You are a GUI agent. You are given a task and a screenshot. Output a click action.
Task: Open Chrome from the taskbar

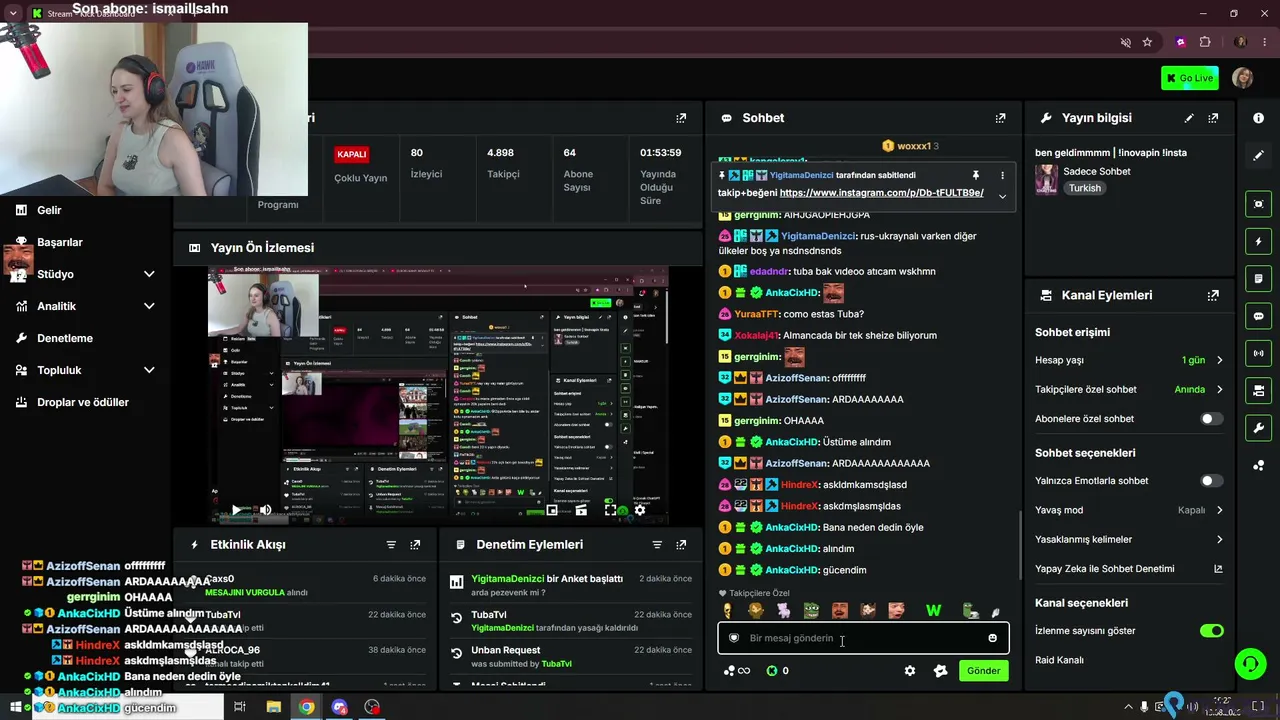click(x=306, y=707)
